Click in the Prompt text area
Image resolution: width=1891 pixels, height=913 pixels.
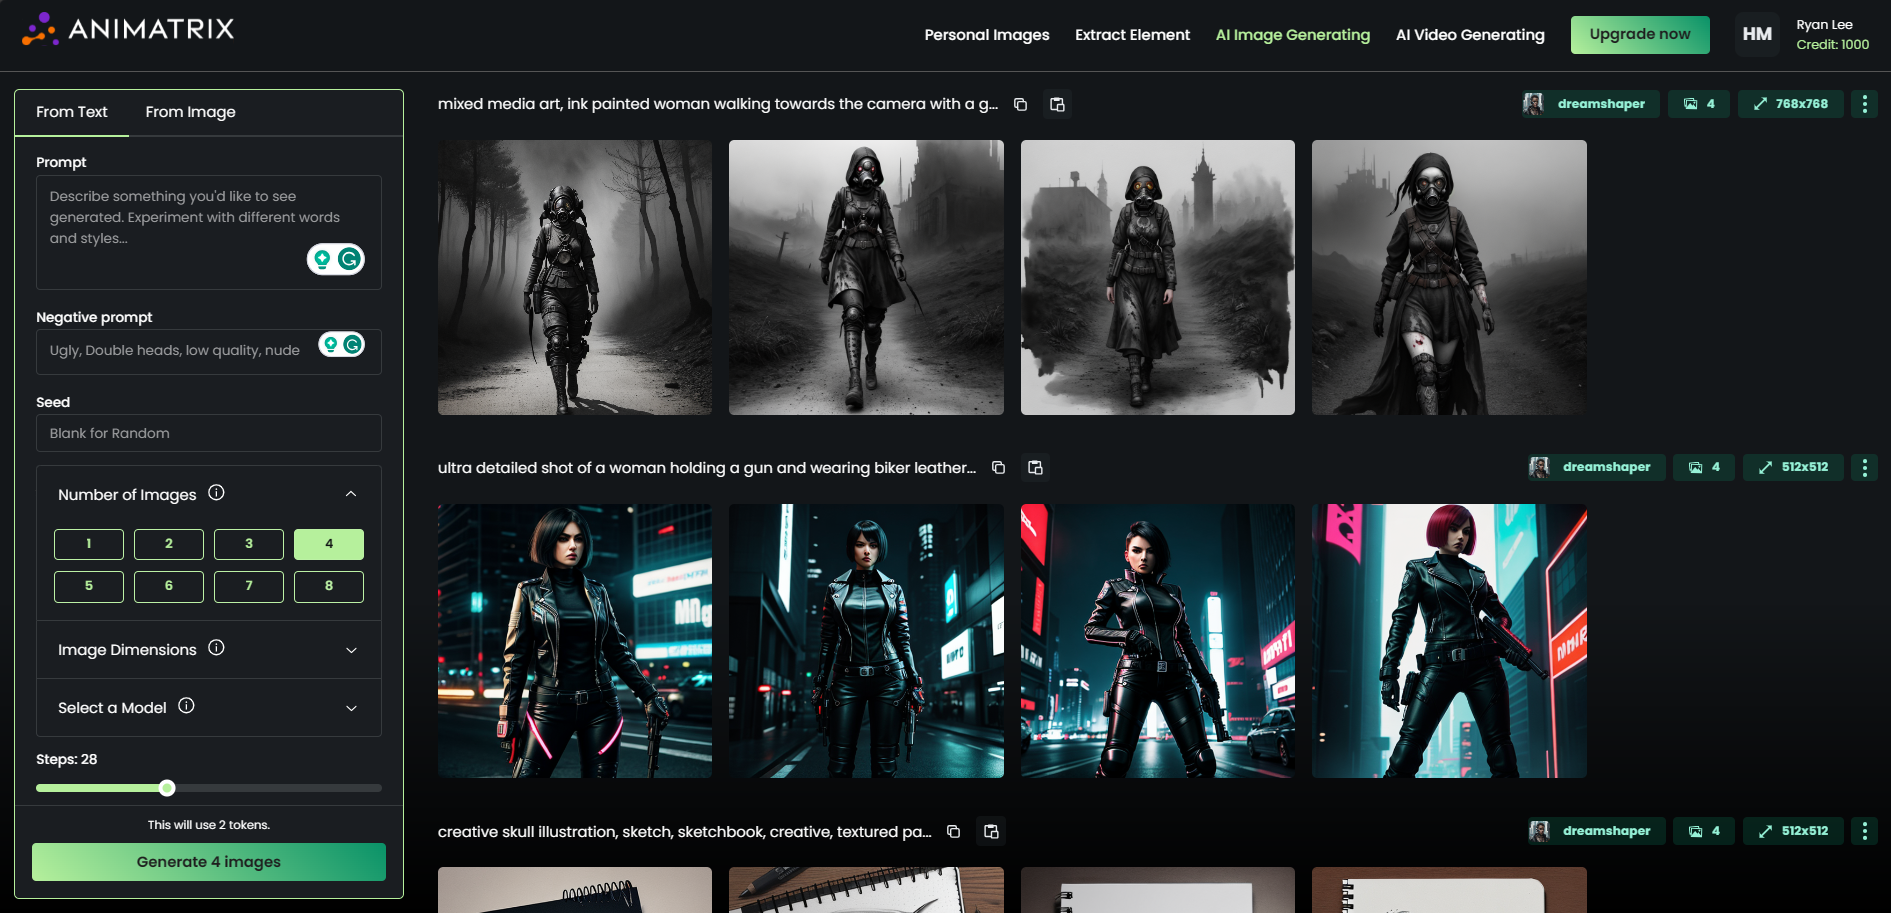(209, 233)
